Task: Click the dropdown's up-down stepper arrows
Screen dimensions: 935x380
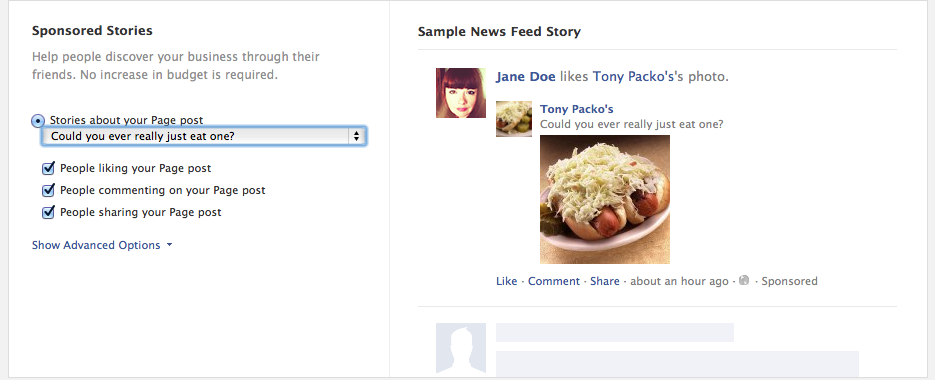Action: [356, 136]
